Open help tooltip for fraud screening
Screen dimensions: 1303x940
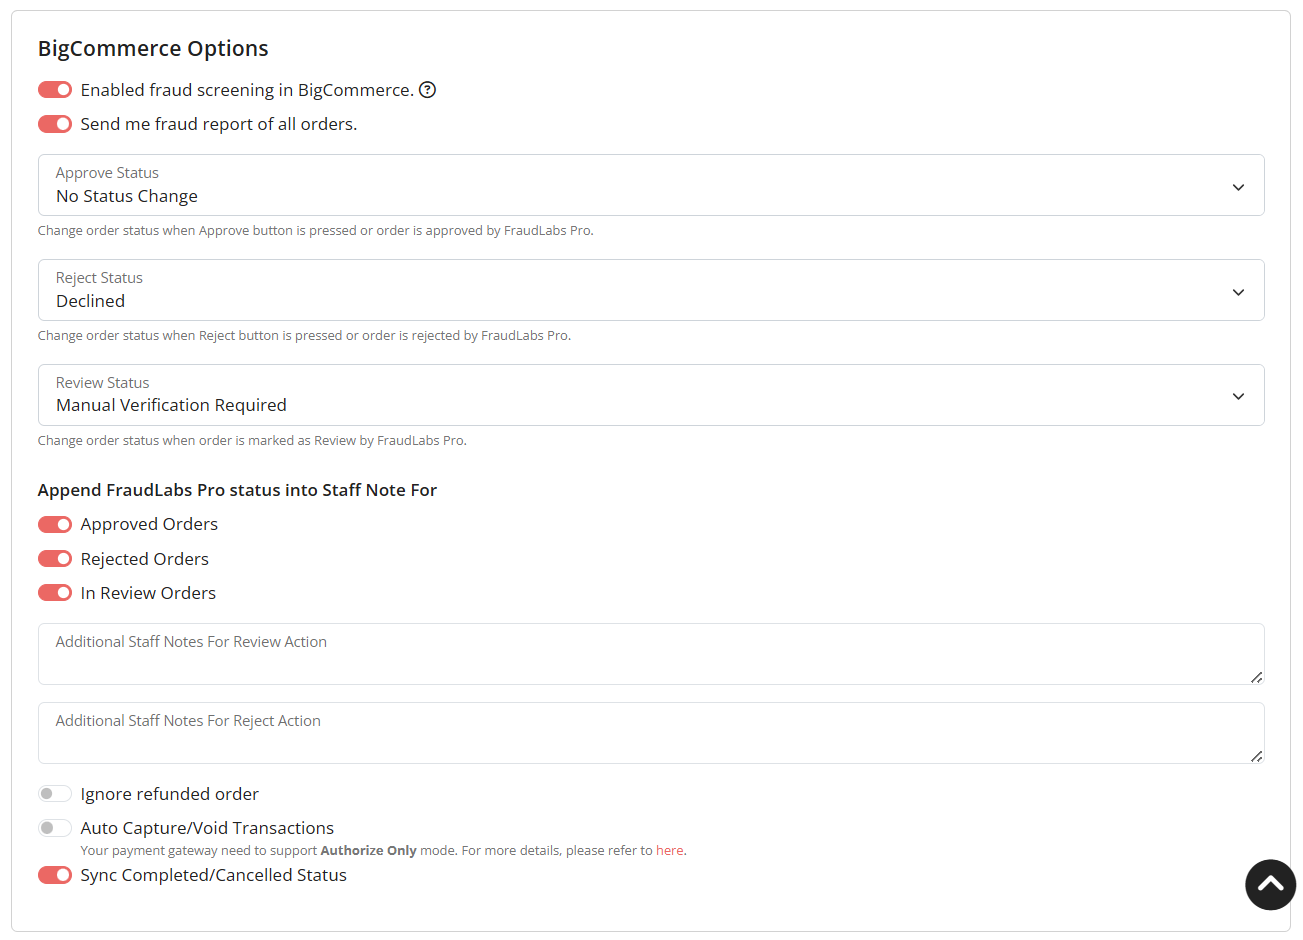tap(427, 90)
